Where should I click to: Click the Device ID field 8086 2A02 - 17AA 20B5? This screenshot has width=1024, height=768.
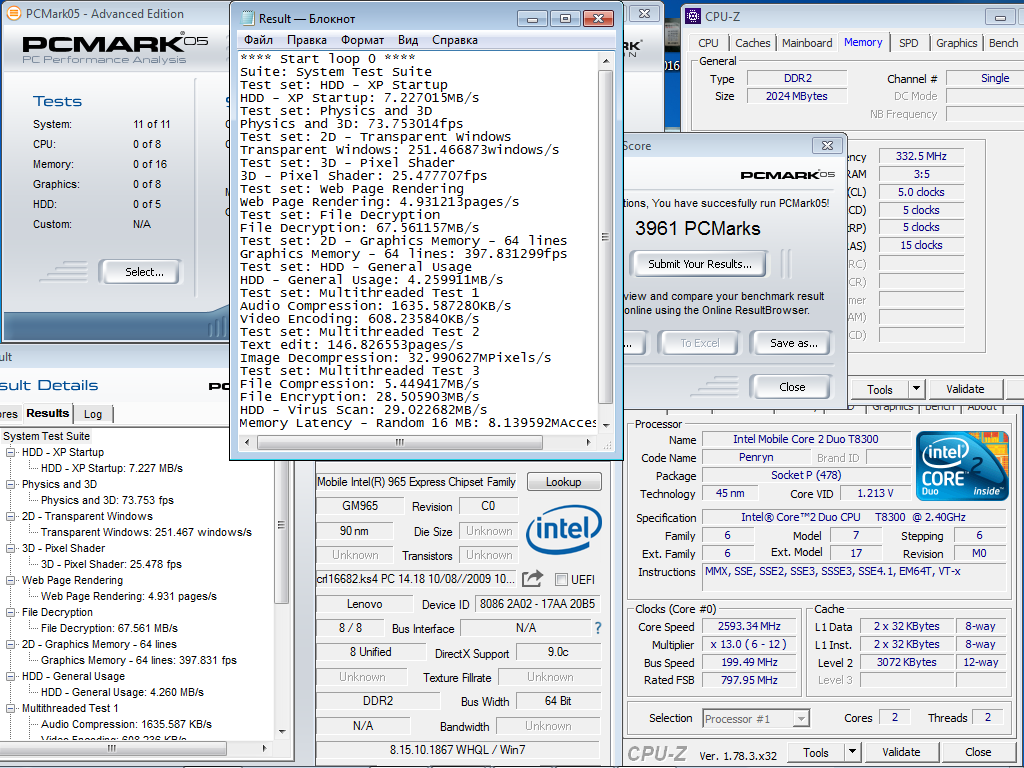point(537,604)
